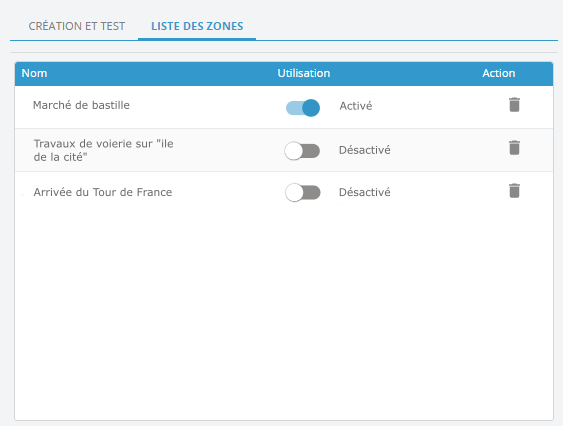
Task: Select the Arrivée du Tour de France name
Action: tap(103, 192)
